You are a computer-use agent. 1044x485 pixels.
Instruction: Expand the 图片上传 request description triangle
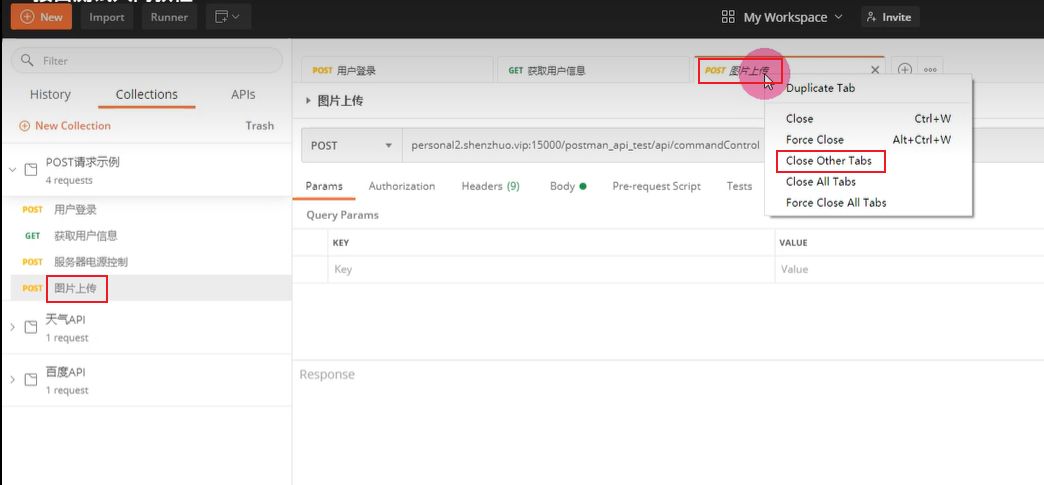(308, 101)
